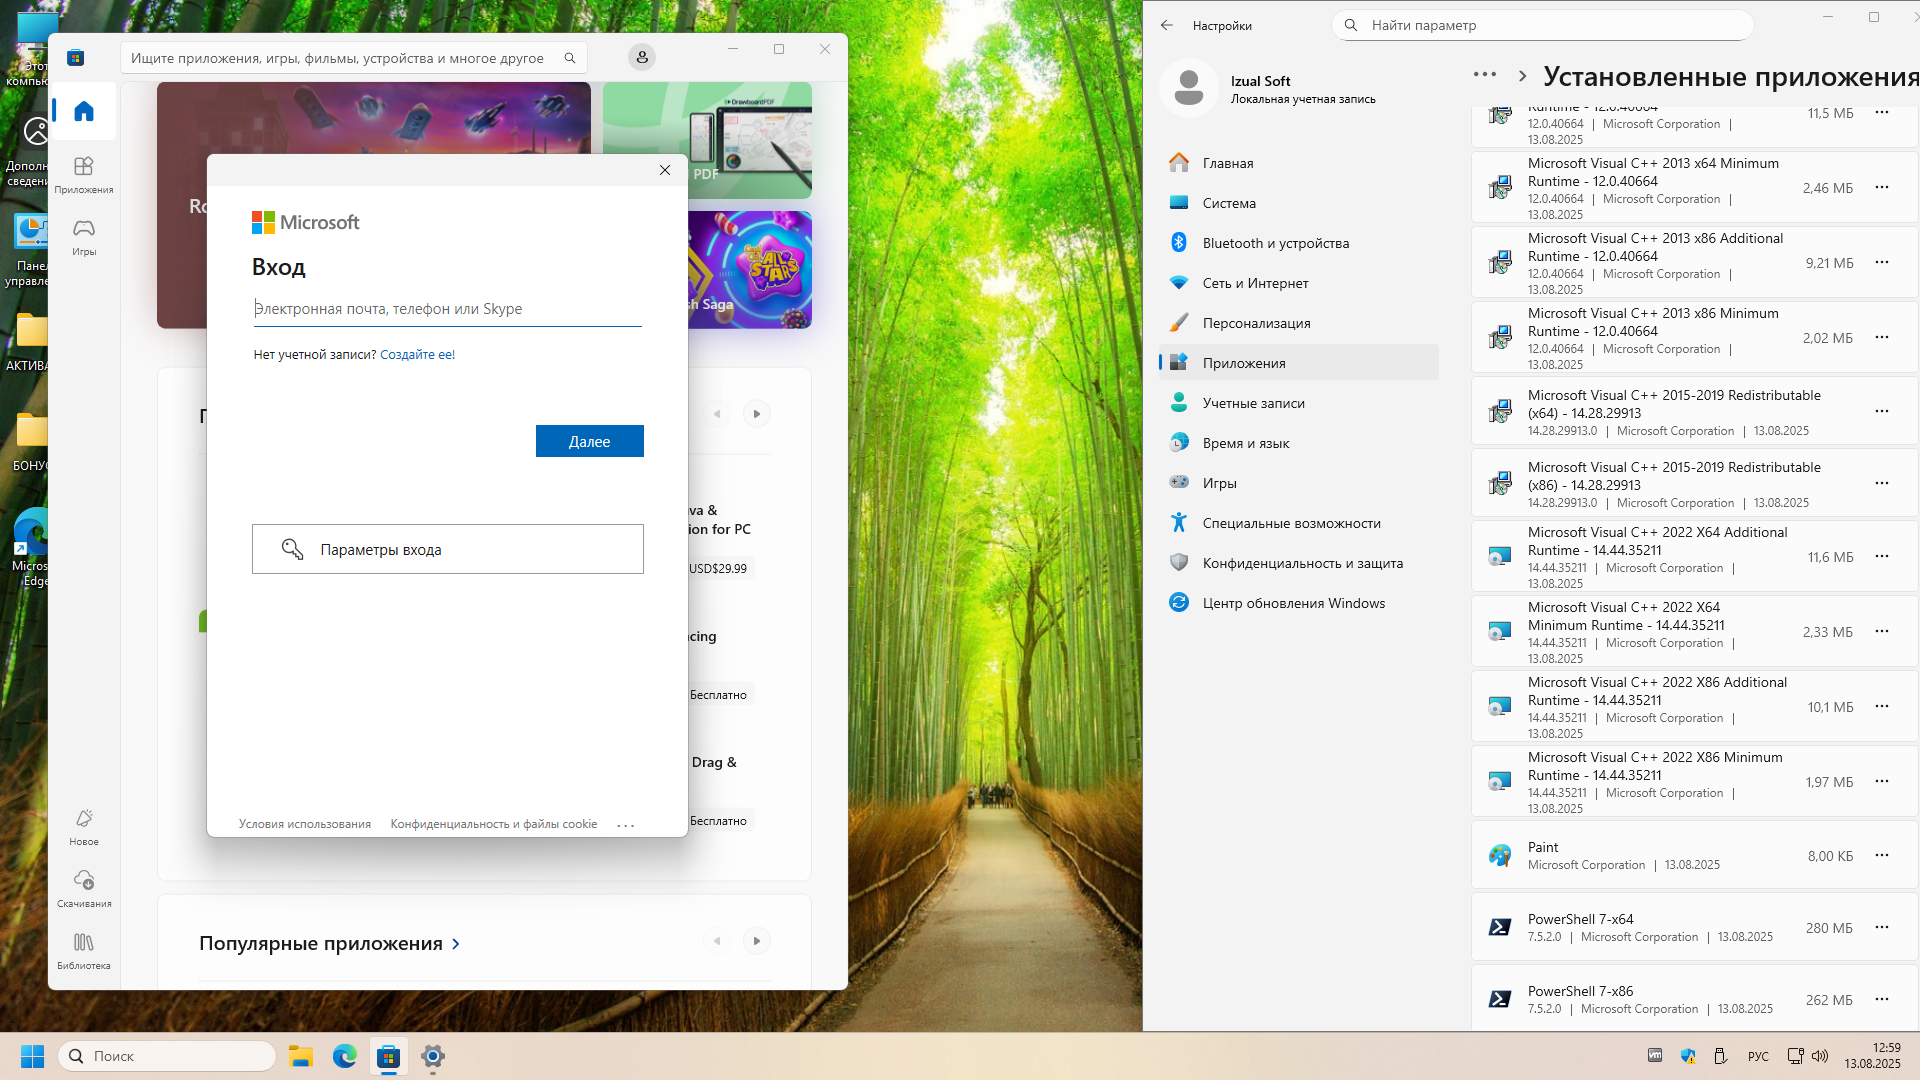Screen dimensions: 1920x1080
Task: Open options menu for Visual C++ 2013 x86 Additional
Action: click(1882, 262)
